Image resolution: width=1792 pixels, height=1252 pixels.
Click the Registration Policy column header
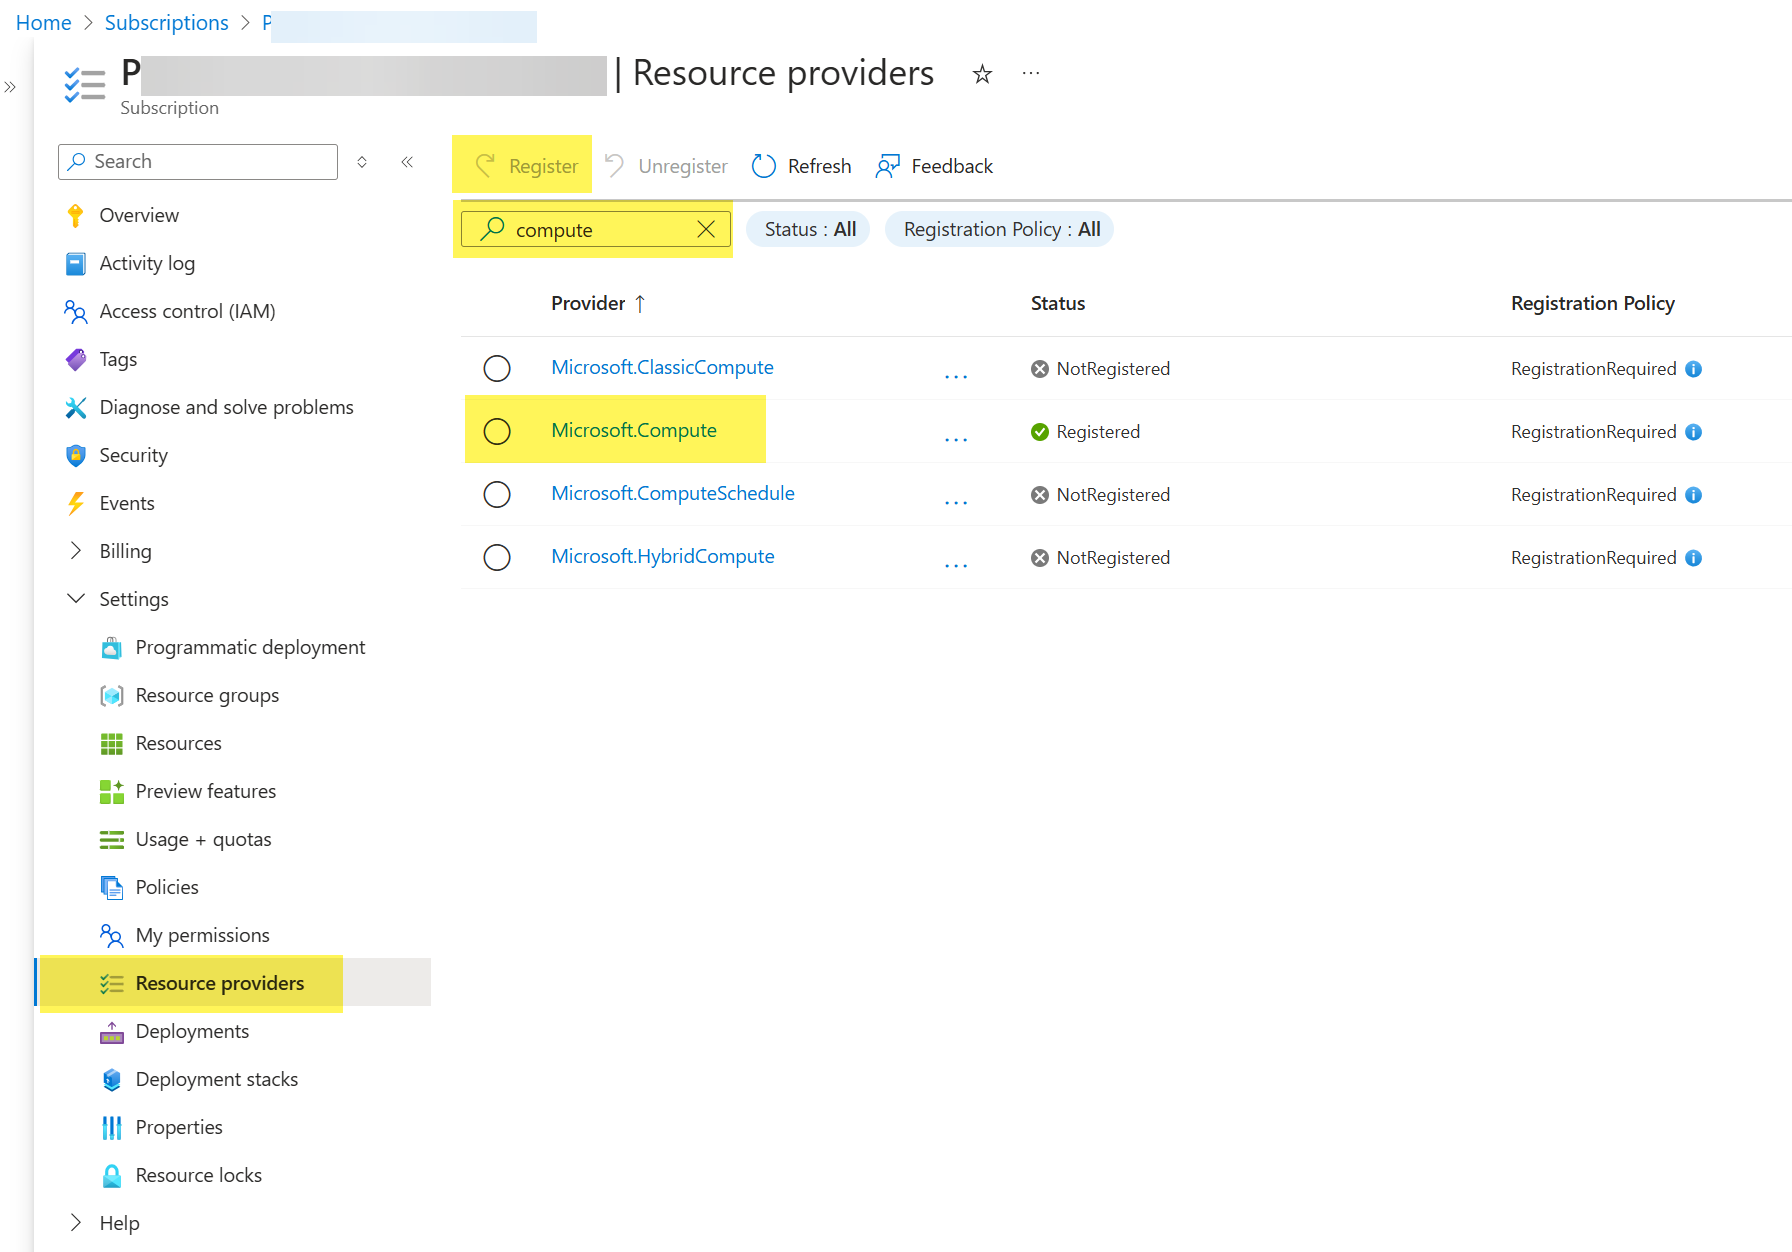pyautogui.click(x=1593, y=303)
